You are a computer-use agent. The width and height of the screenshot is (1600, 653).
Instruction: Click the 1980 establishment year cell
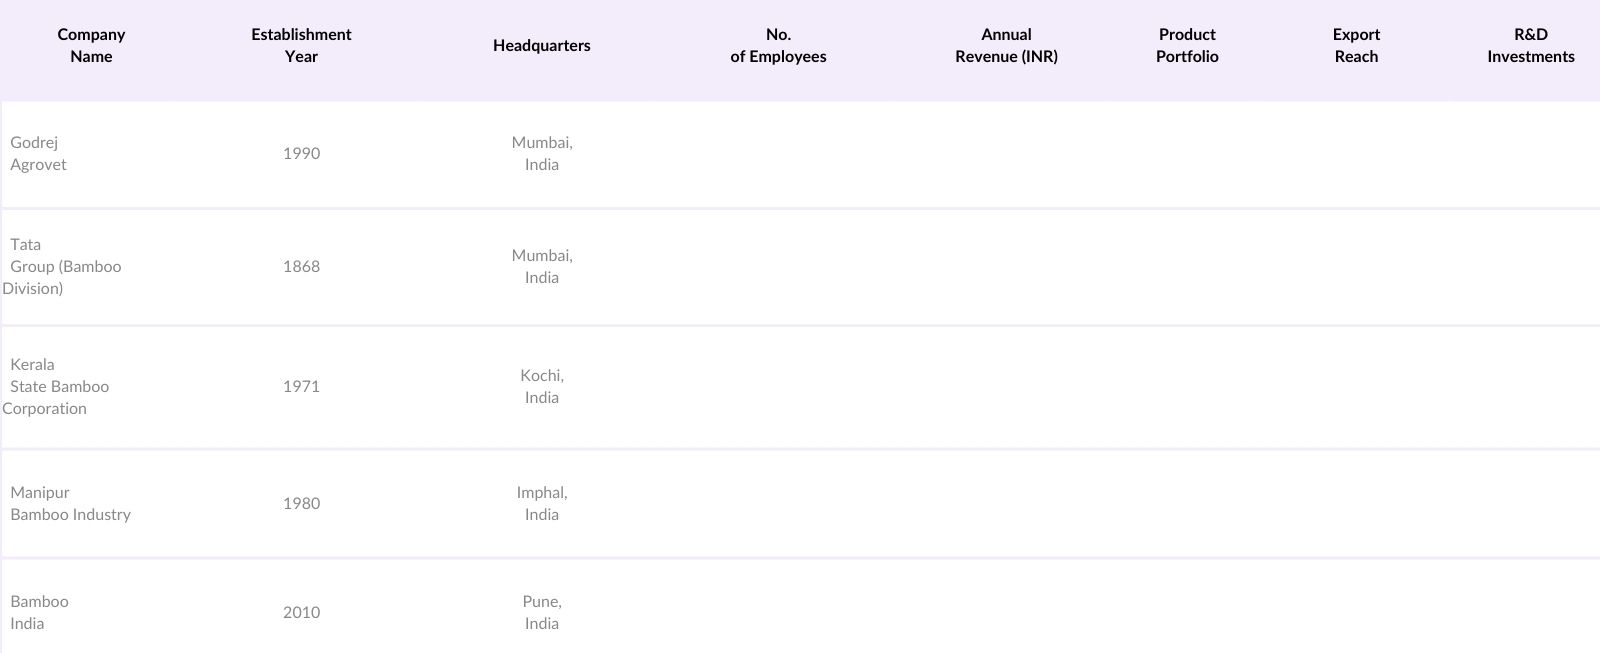301,504
